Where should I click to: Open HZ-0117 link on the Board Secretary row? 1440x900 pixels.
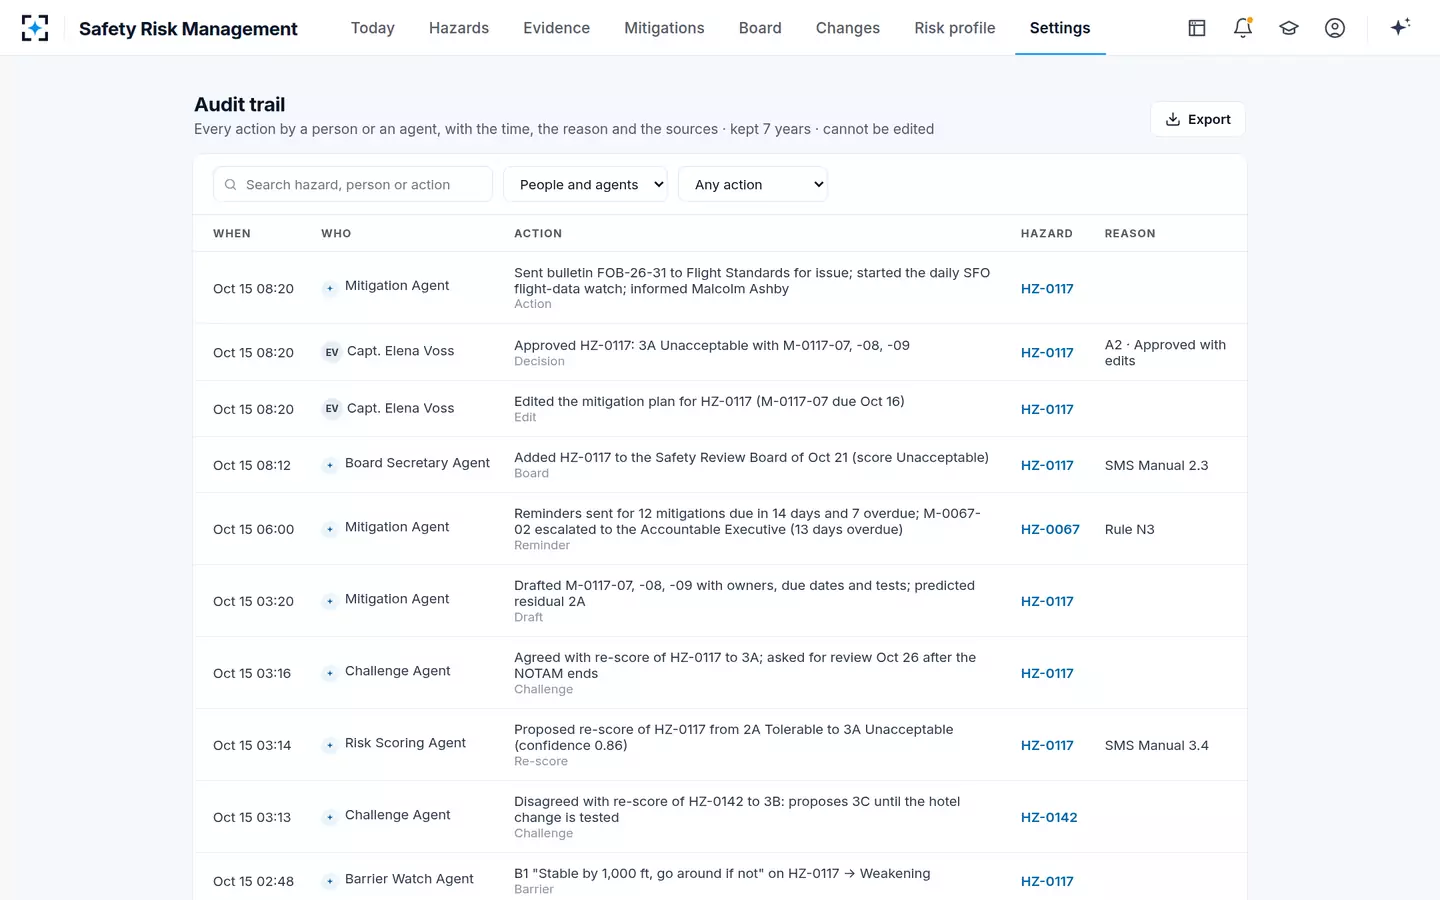coord(1047,465)
